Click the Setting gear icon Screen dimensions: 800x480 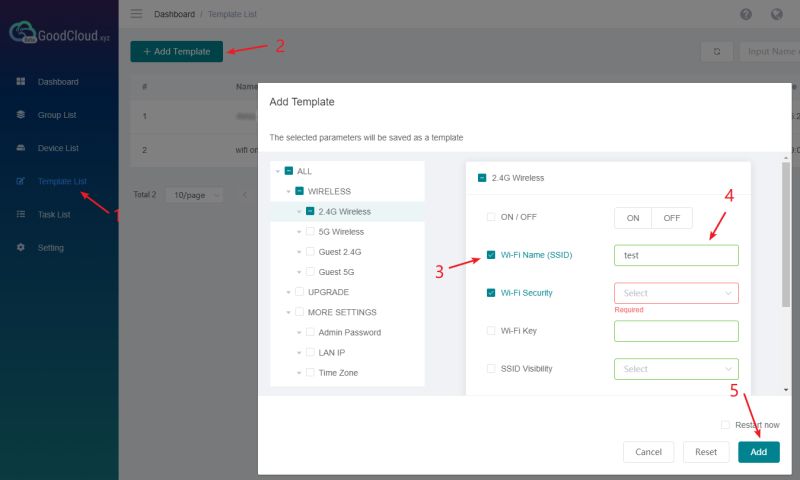[20, 247]
